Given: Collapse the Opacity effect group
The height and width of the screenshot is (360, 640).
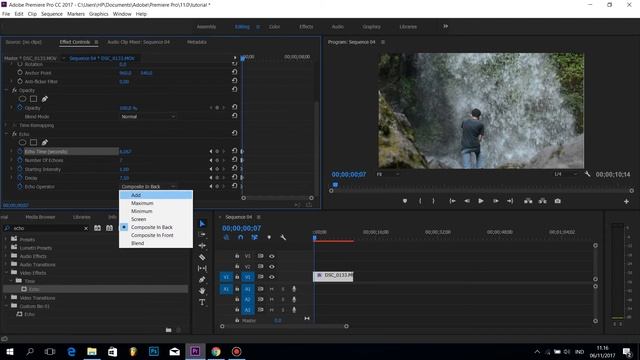Looking at the screenshot, I should pos(7,90).
